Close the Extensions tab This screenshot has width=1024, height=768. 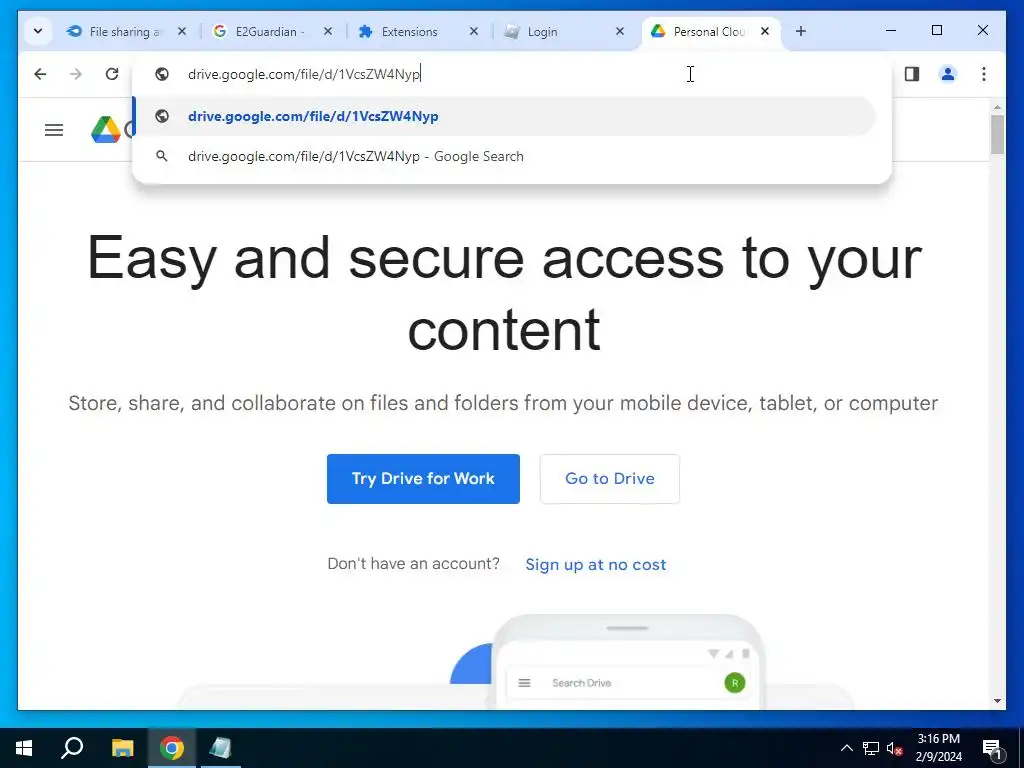pyautogui.click(x=474, y=31)
